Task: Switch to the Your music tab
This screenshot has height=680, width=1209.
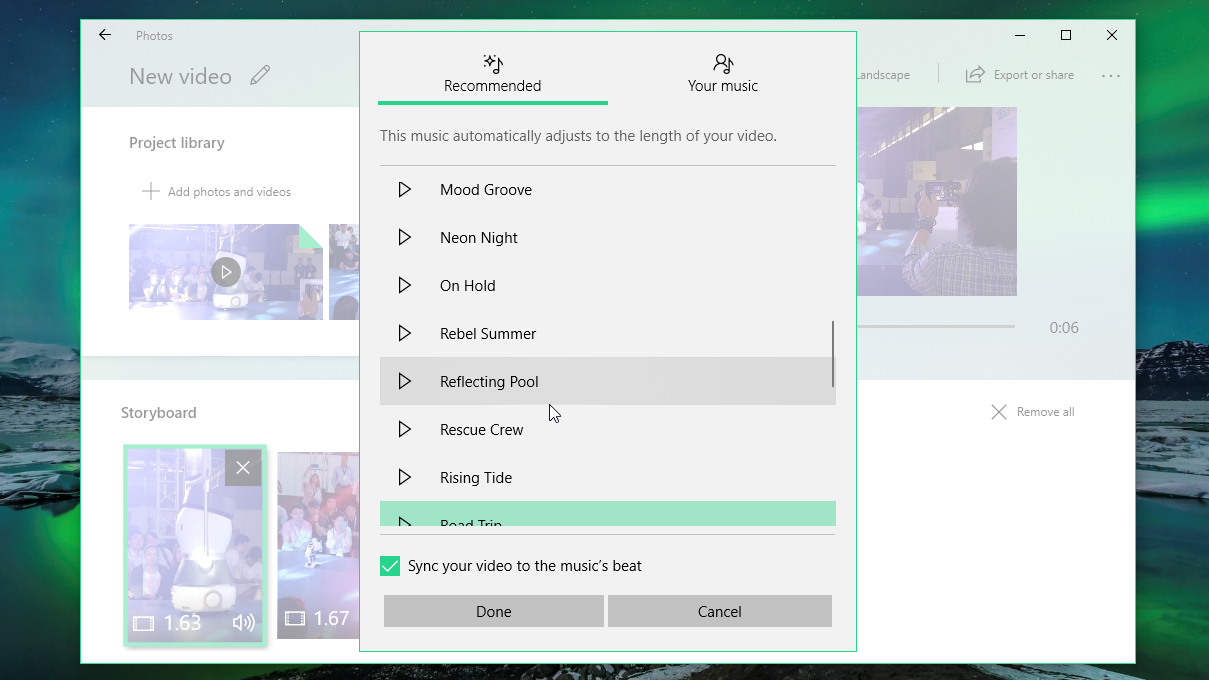Action: tap(722, 72)
